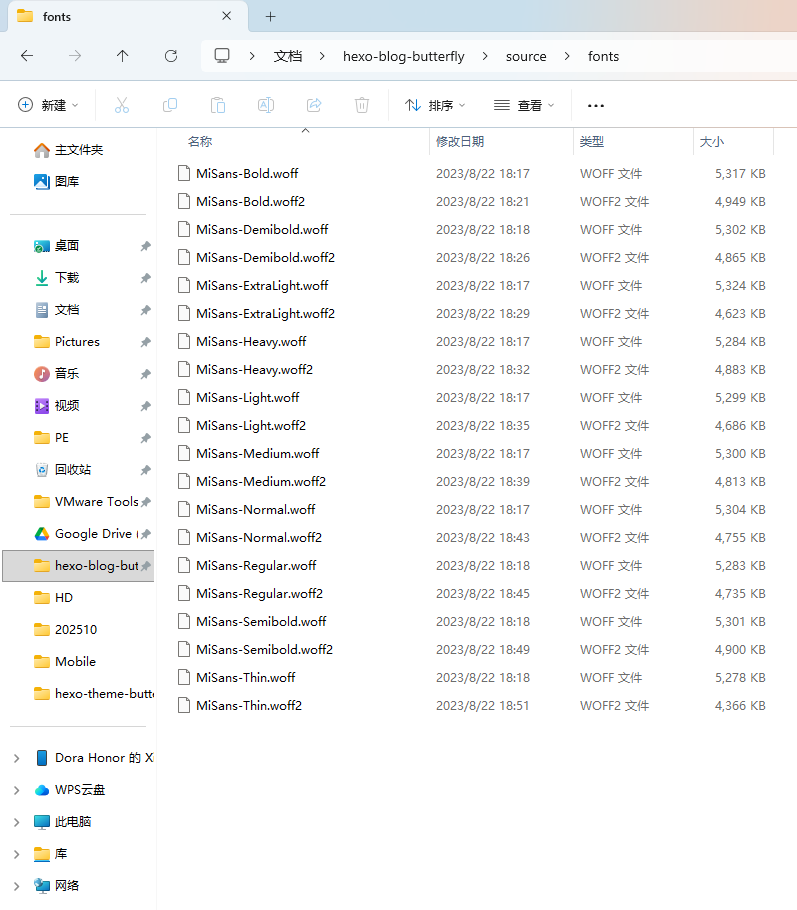
Task: Select file MiSans-Normal.woff2
Action: [x=259, y=537]
